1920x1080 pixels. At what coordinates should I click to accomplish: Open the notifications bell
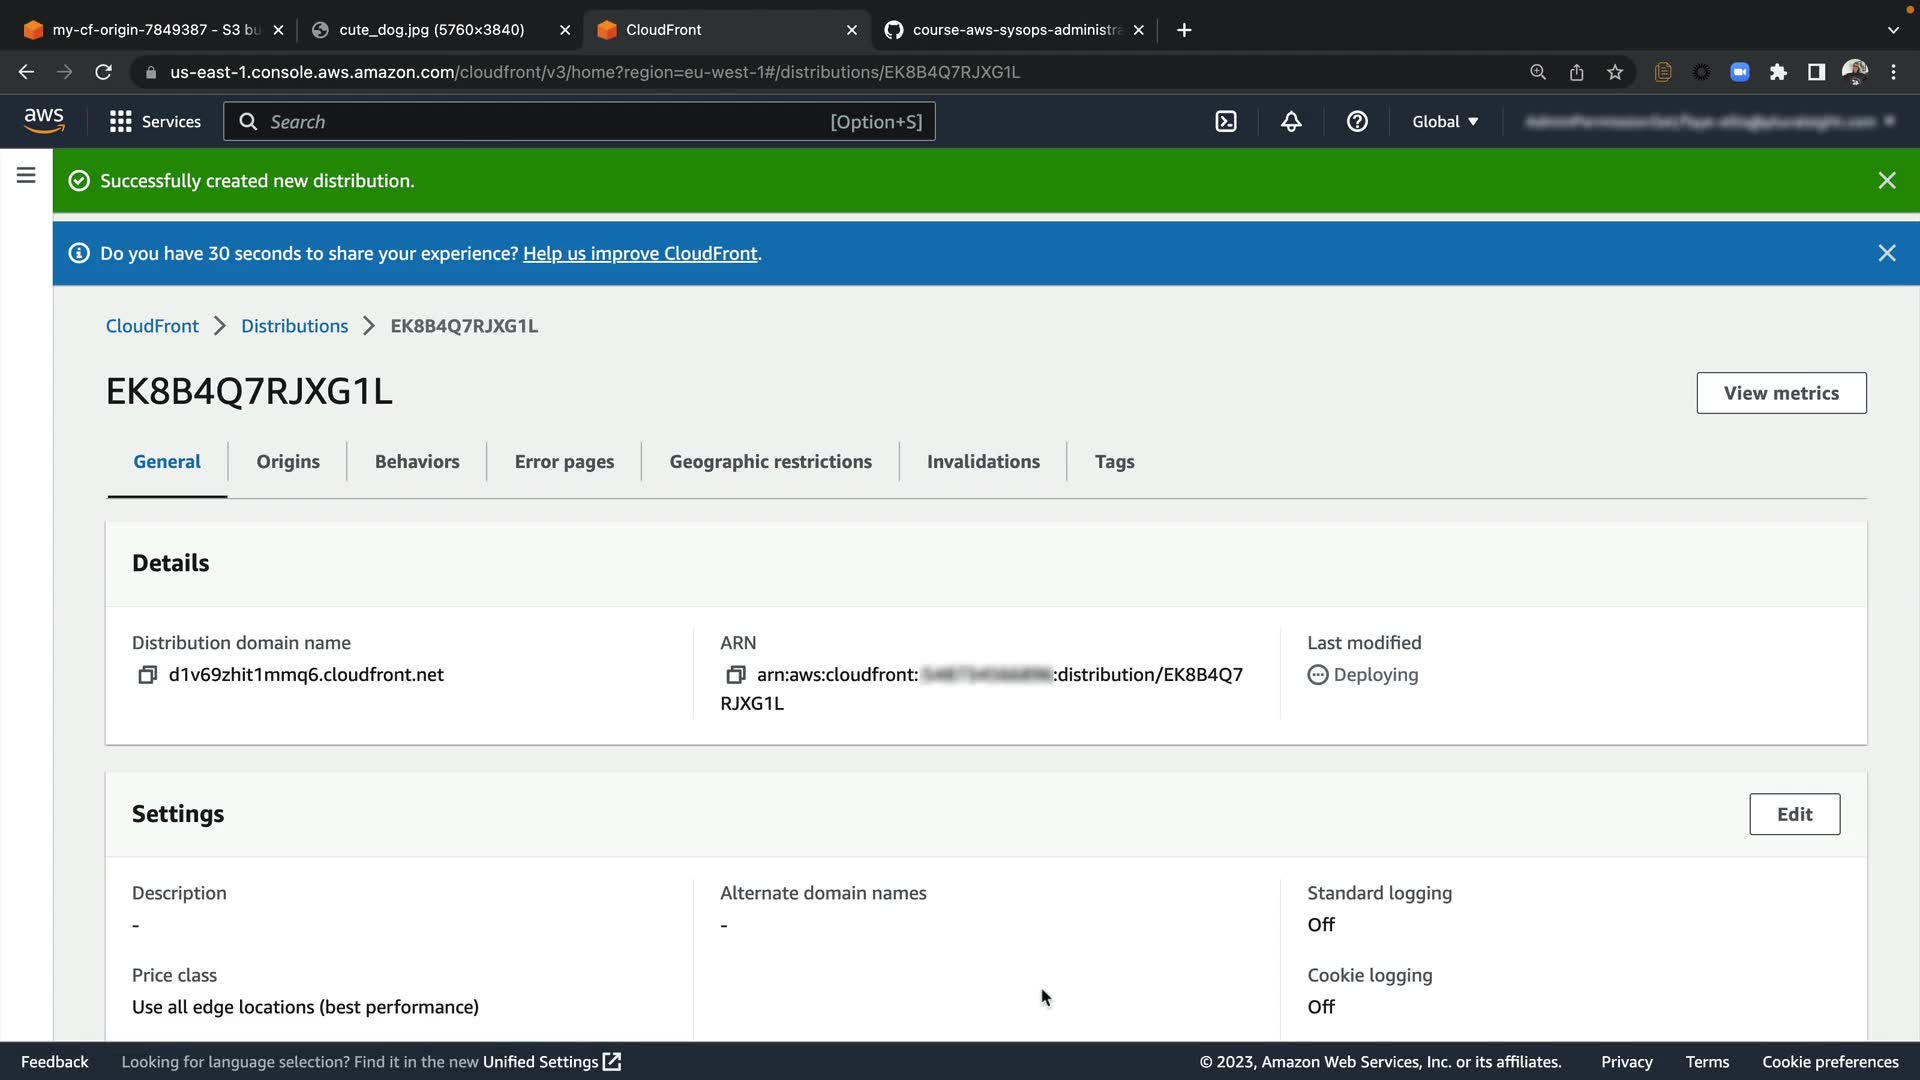(x=1291, y=122)
